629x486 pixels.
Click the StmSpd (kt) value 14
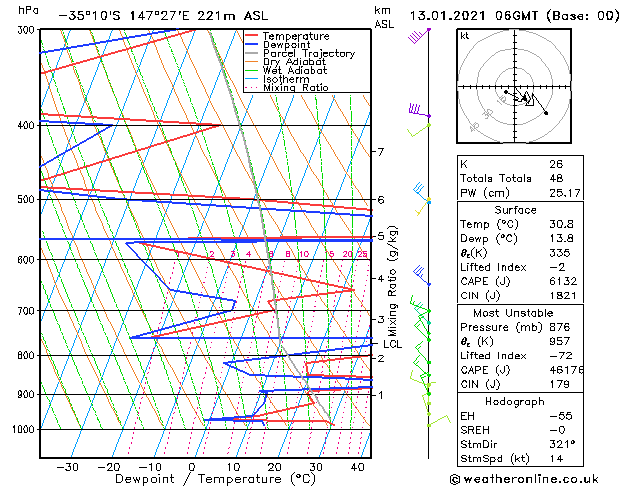[x=556, y=458]
